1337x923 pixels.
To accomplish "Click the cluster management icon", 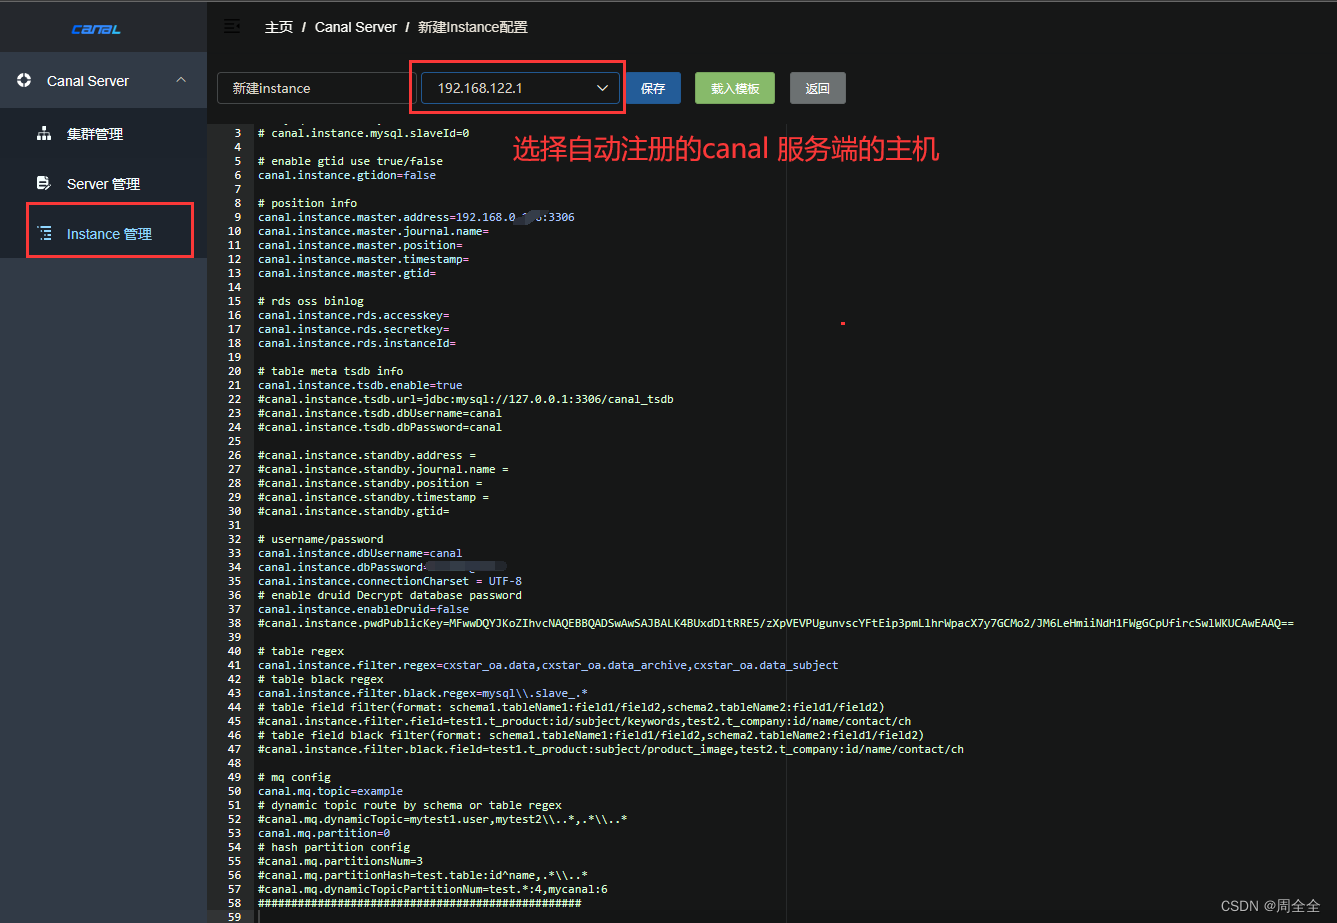I will [x=44, y=133].
